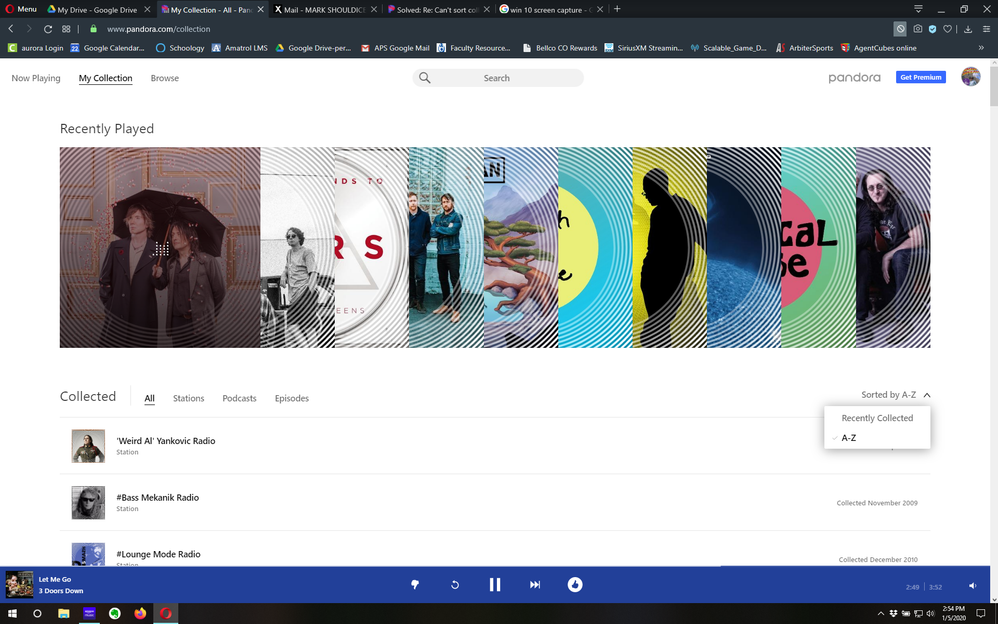Screen dimensions: 998x624
Task: Select the A-Z sort option
Action: tap(849, 437)
